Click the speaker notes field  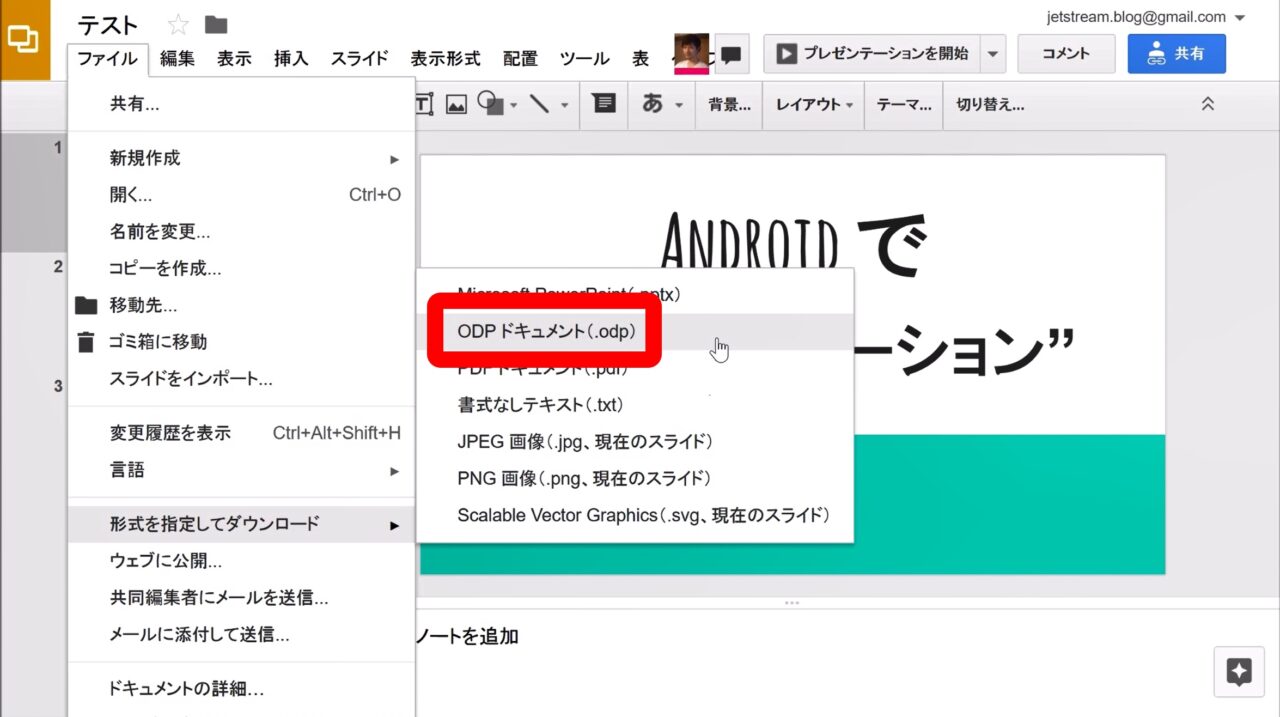point(700,637)
